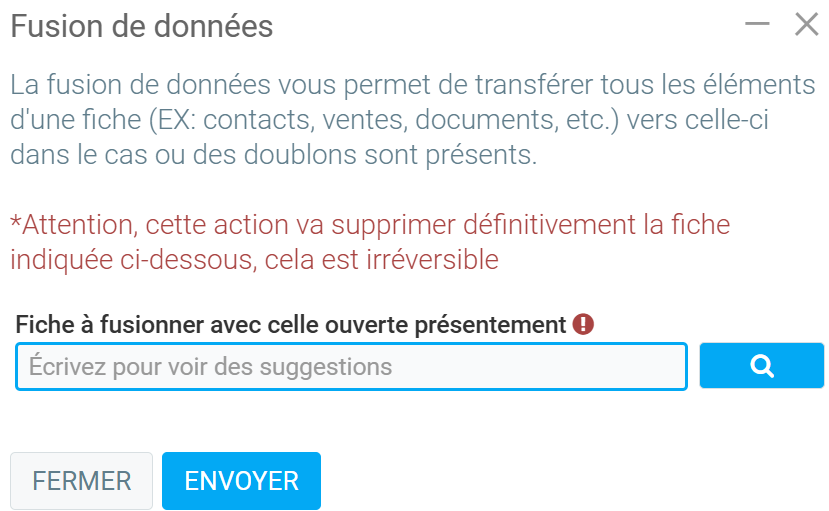Click the FERMER button
The image size is (829, 511).
[81, 481]
